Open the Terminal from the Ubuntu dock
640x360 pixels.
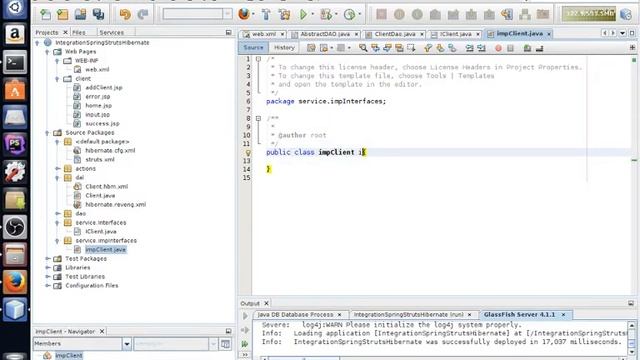point(15,62)
